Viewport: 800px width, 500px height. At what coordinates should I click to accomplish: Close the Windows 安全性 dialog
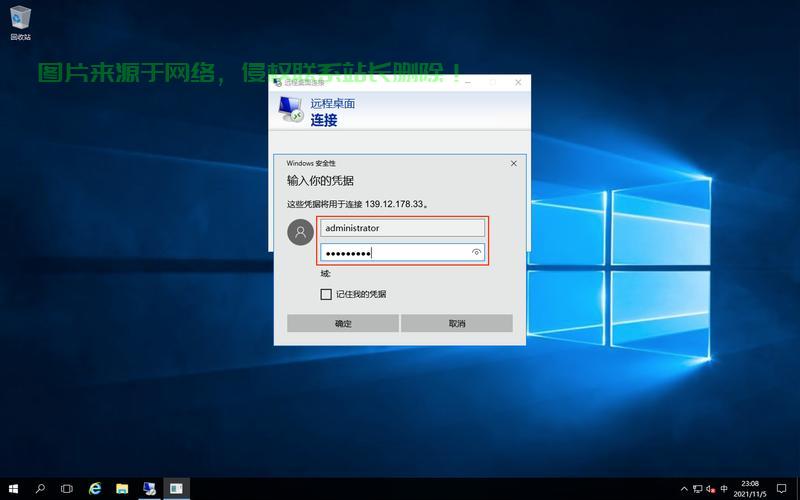[x=514, y=163]
